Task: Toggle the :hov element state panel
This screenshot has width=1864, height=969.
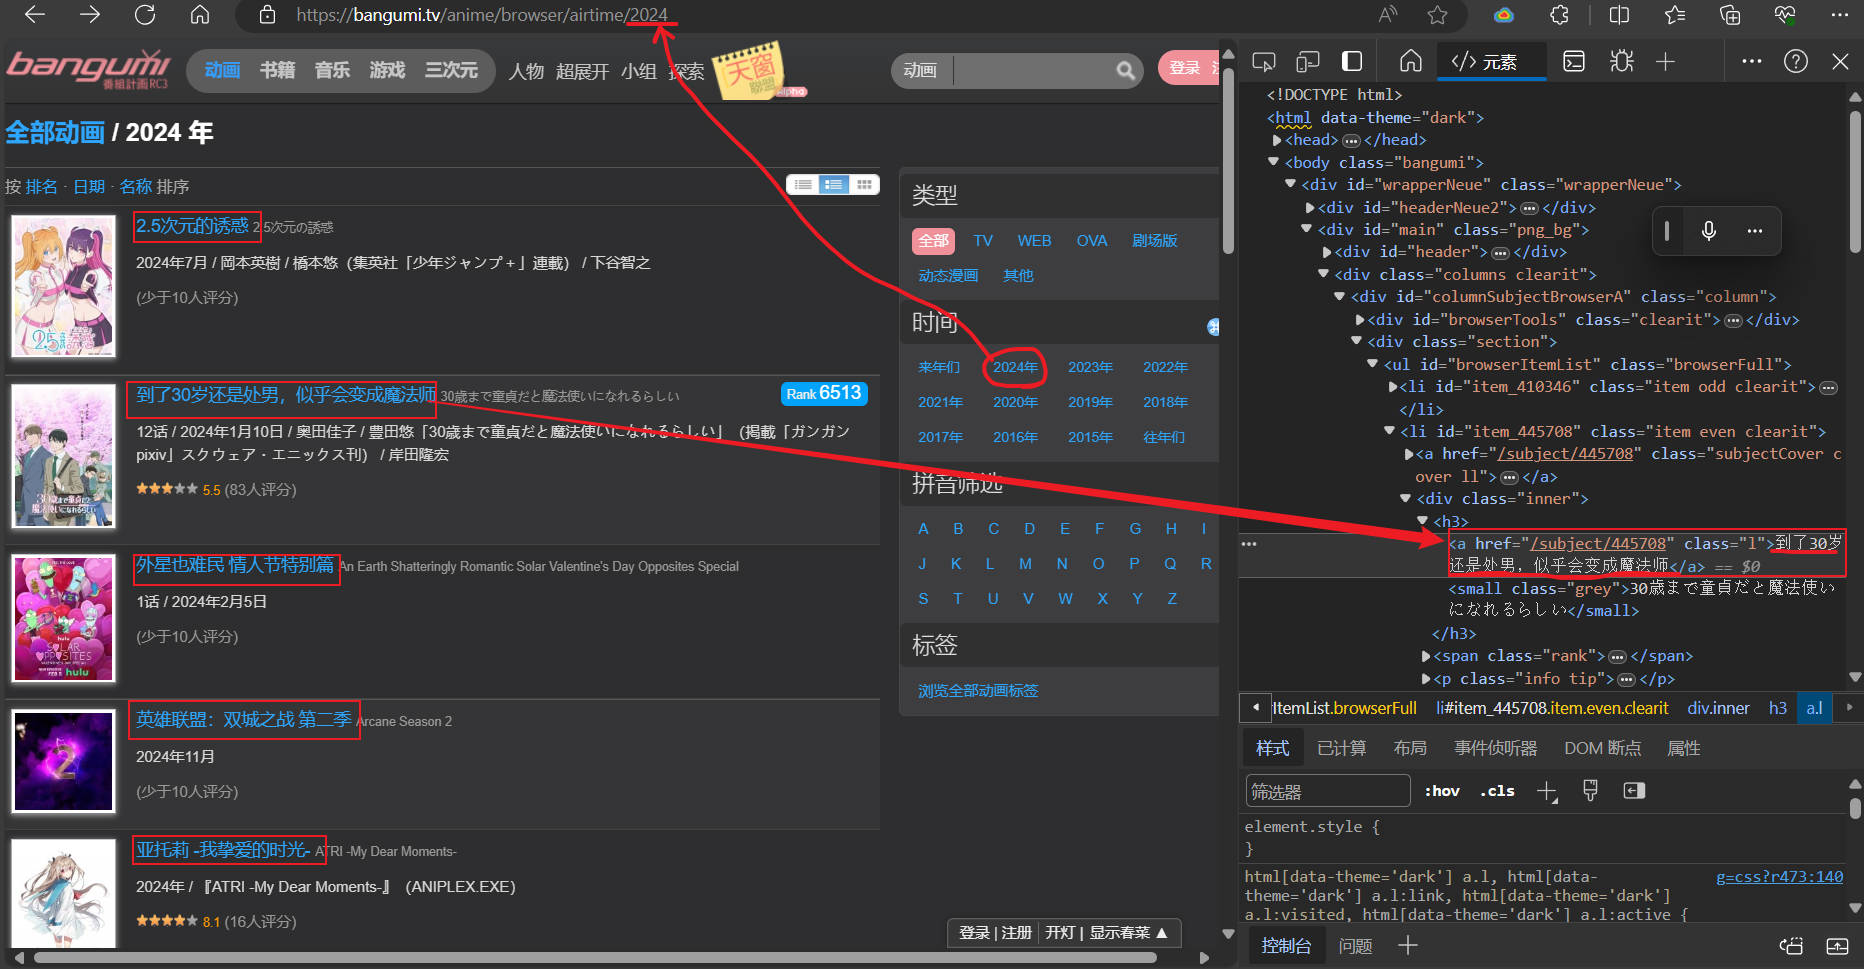Action: (x=1441, y=791)
